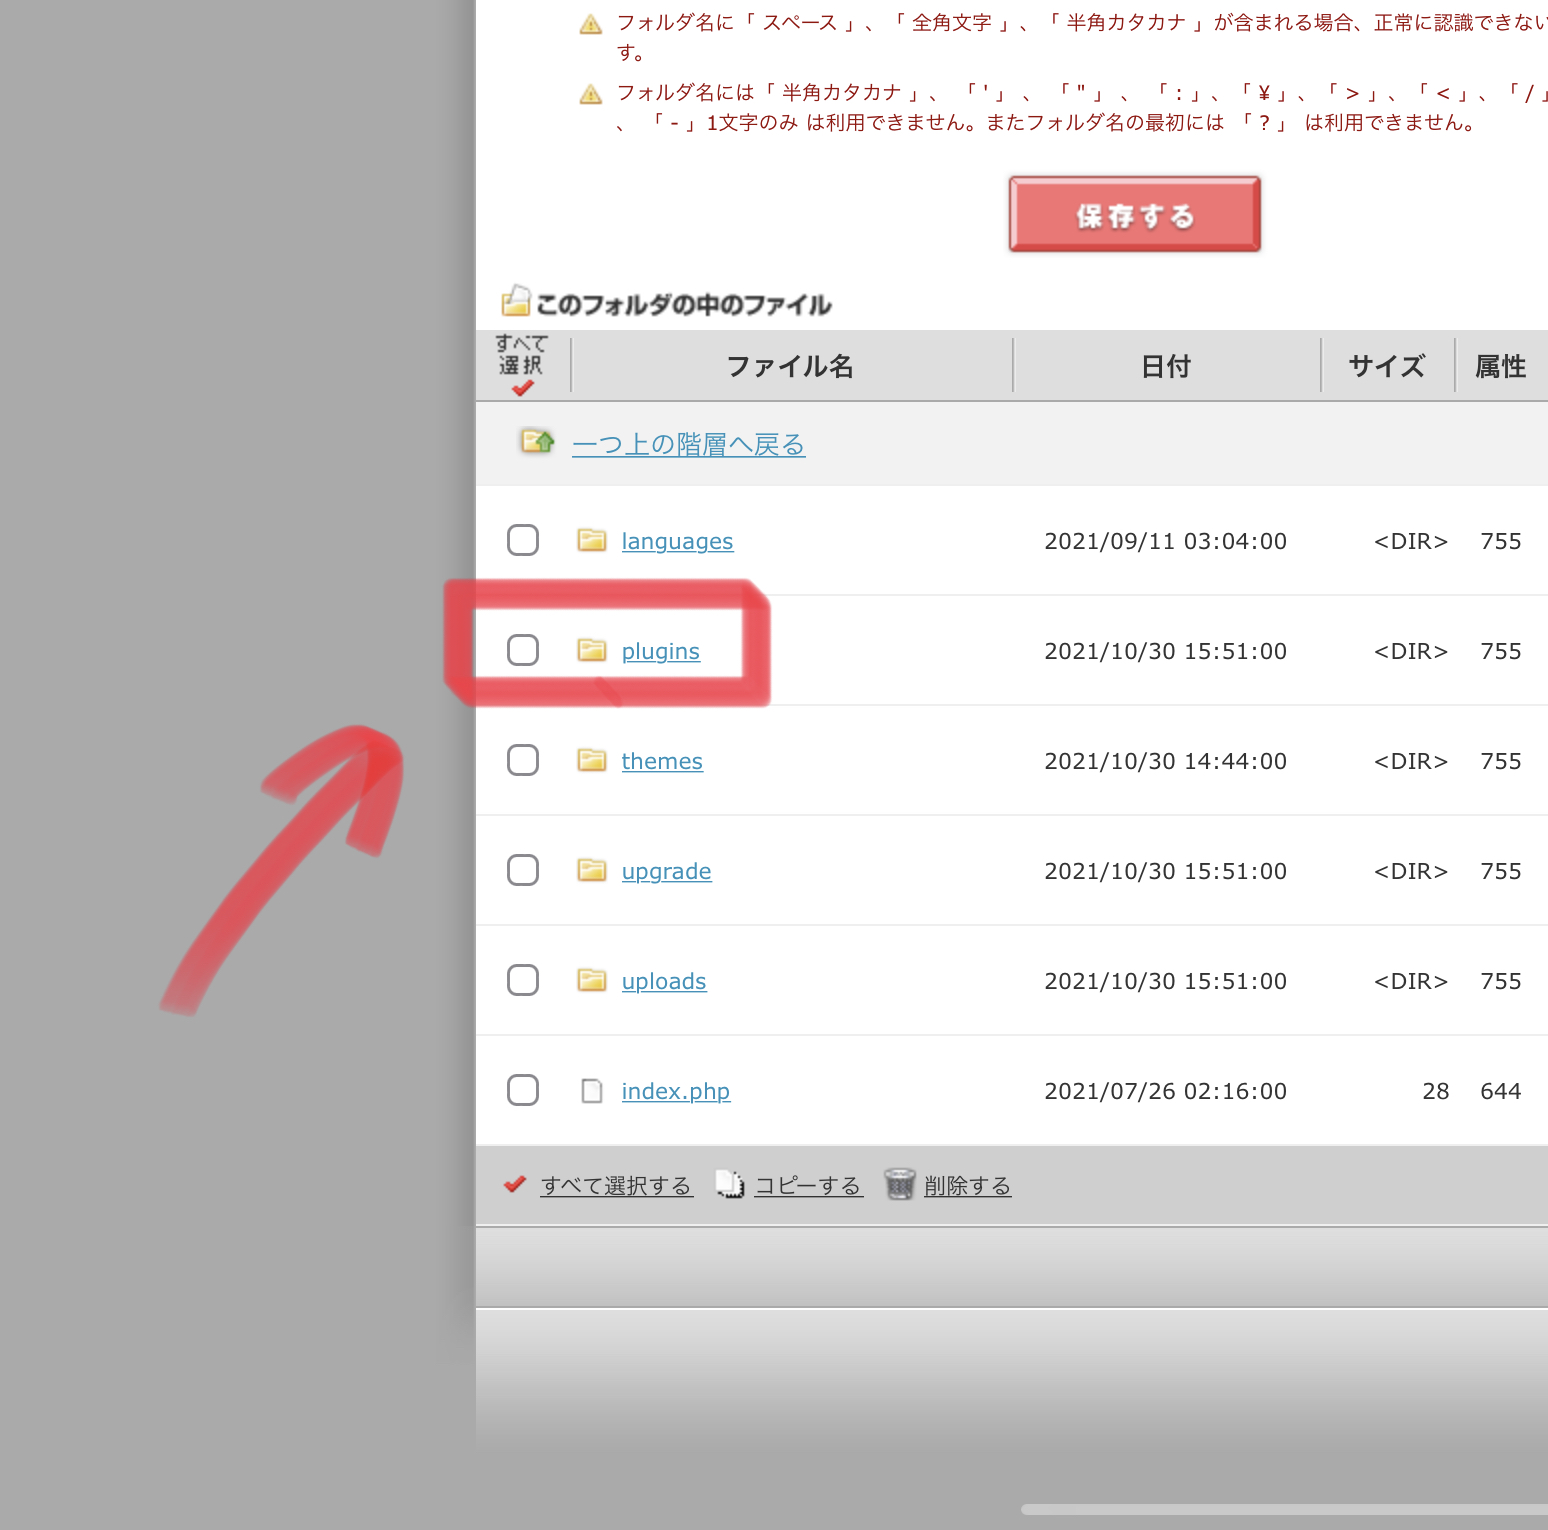
Task: Go up via 一つ上の階層へ戻る link
Action: coord(688,445)
